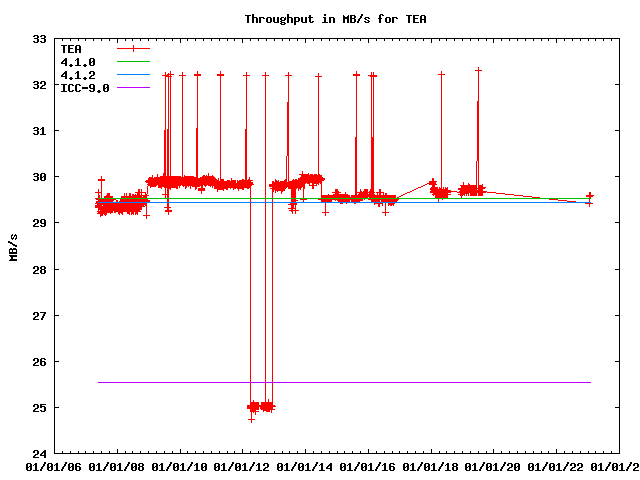Click the green 4.1.0 legend line sample

(x=133, y=62)
